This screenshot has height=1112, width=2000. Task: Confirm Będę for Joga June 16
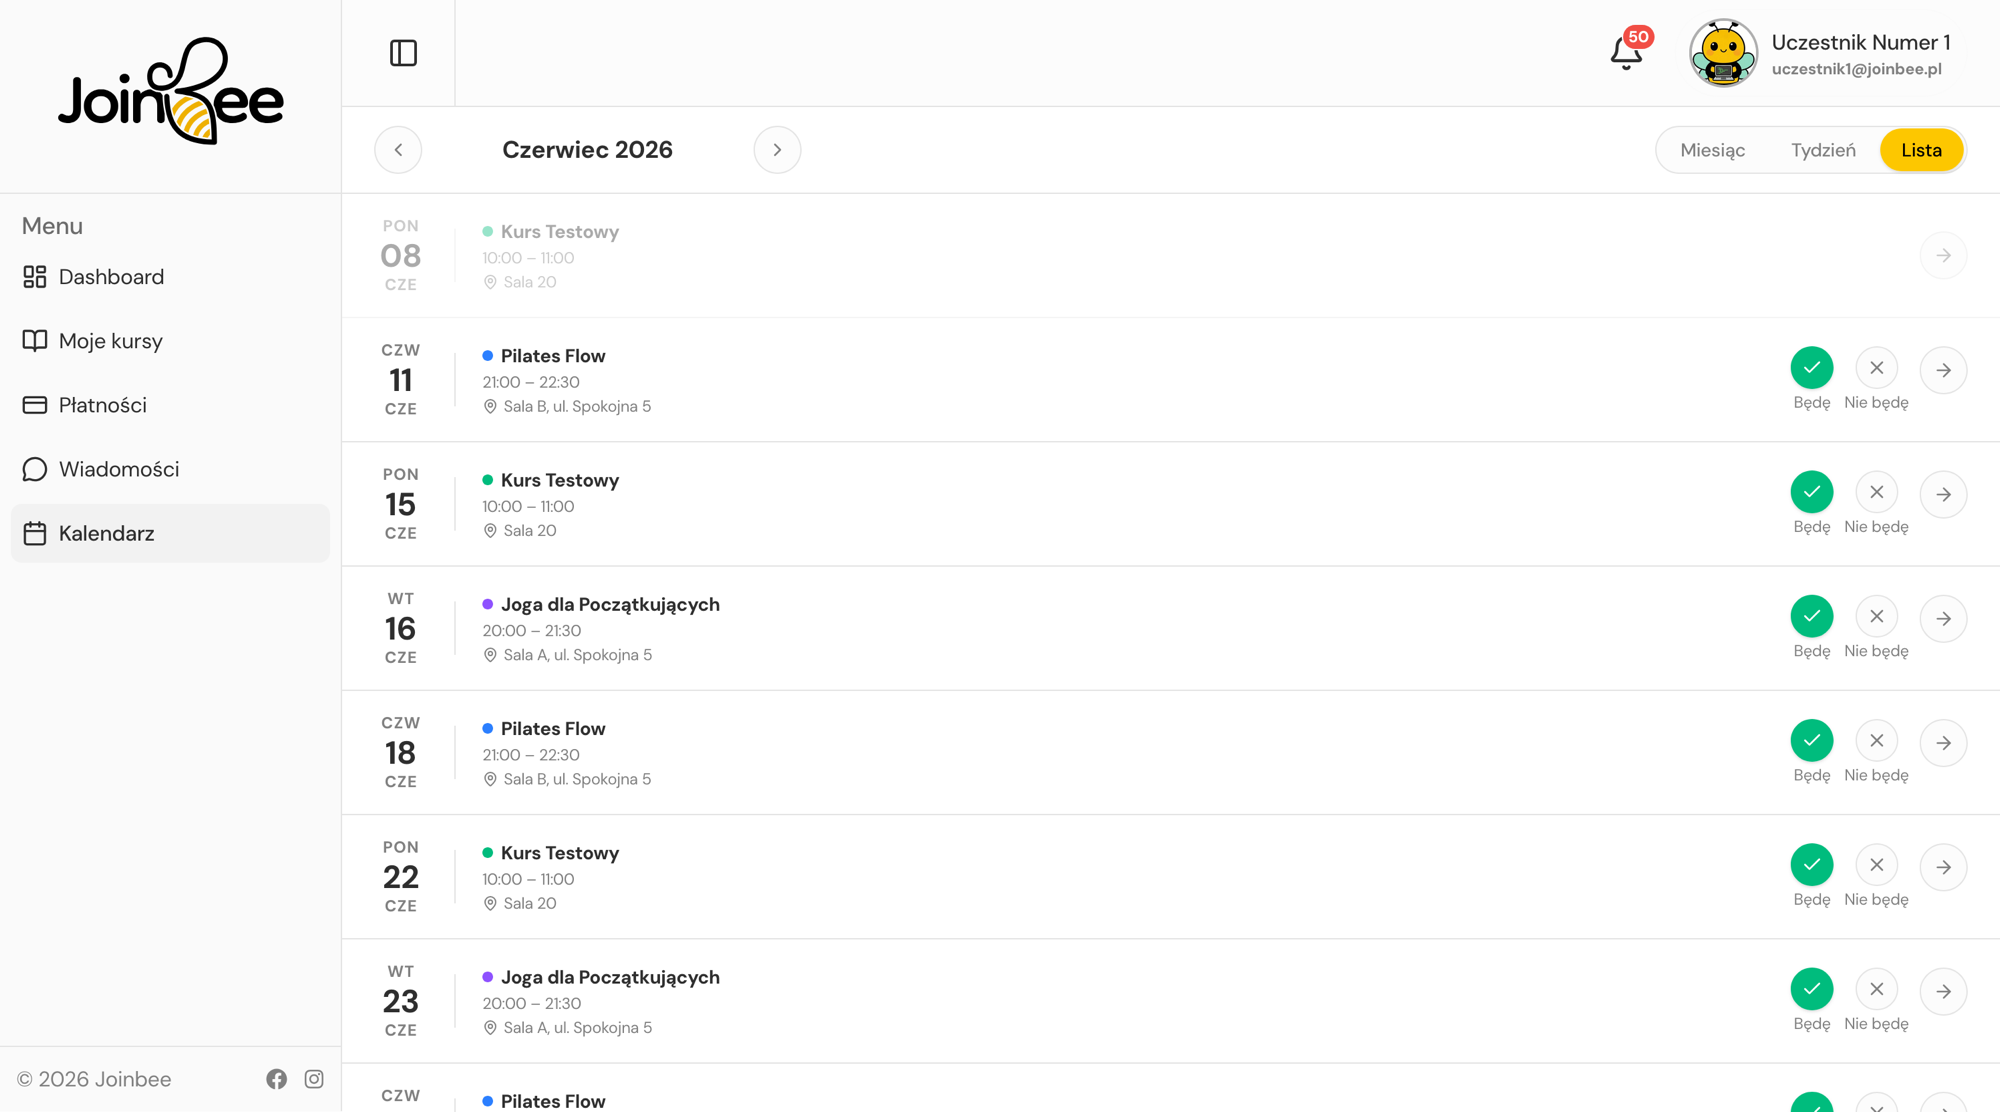pos(1811,616)
